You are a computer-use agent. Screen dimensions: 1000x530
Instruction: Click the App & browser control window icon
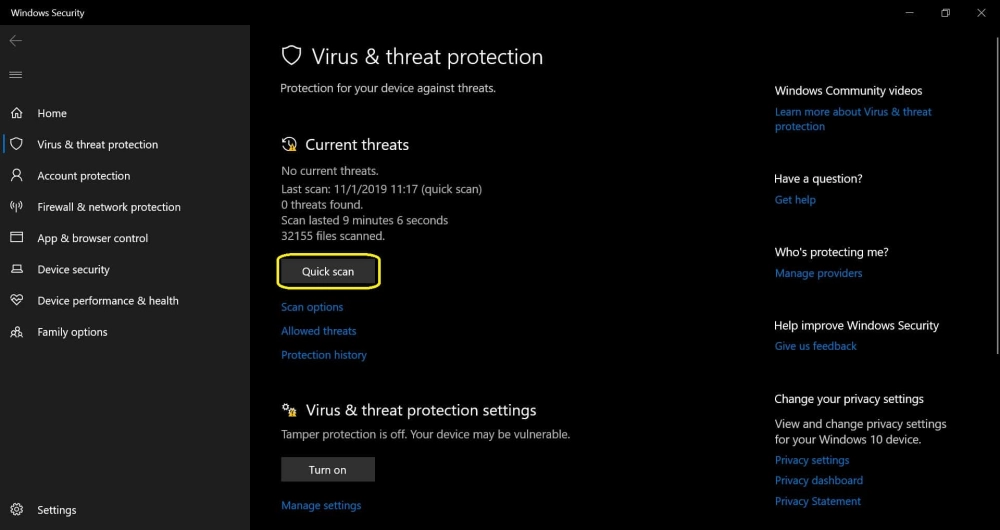pyautogui.click(x=17, y=238)
